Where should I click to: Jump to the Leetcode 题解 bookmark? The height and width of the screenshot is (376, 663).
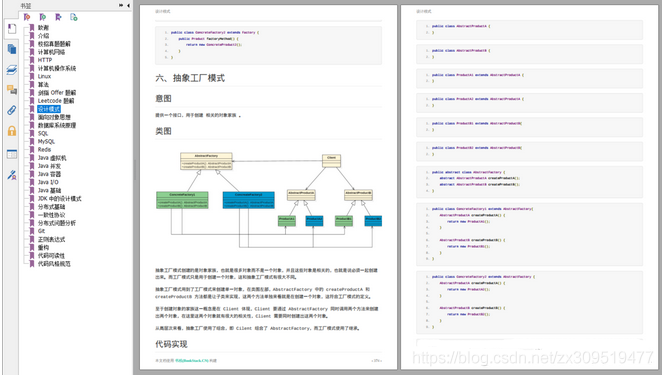(56, 101)
